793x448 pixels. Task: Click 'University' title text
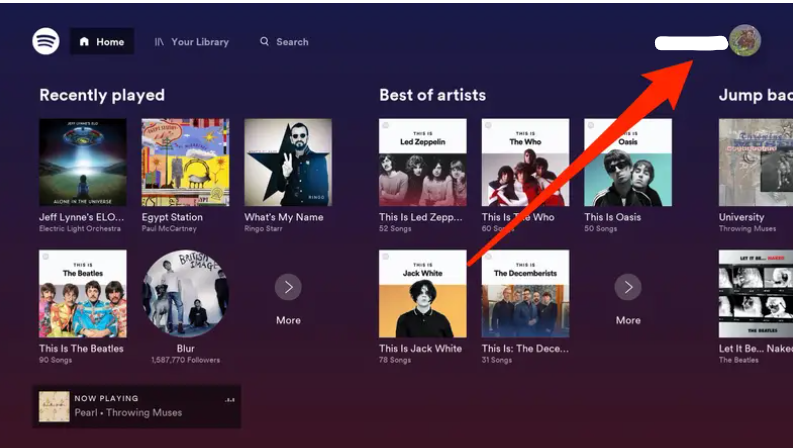pos(741,217)
